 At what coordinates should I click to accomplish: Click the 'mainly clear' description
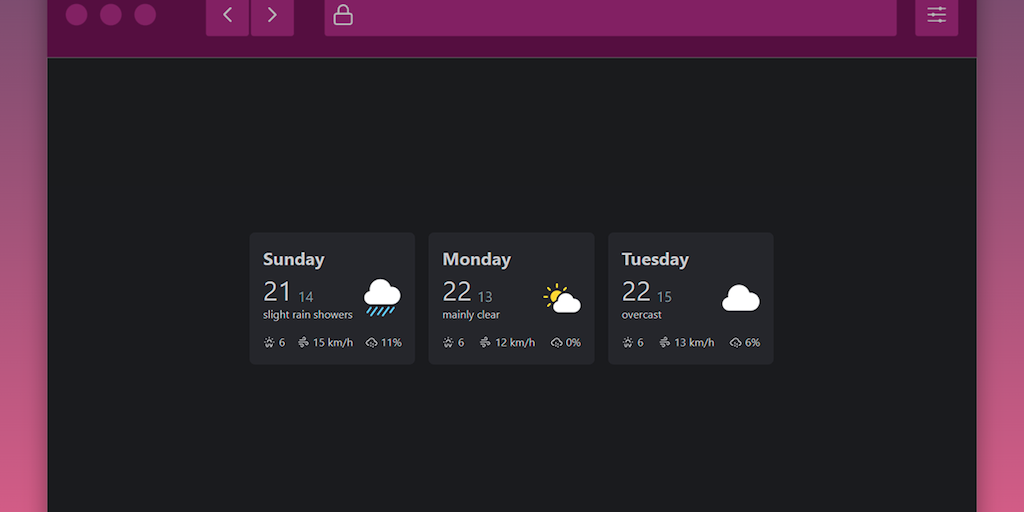pyautogui.click(x=471, y=315)
